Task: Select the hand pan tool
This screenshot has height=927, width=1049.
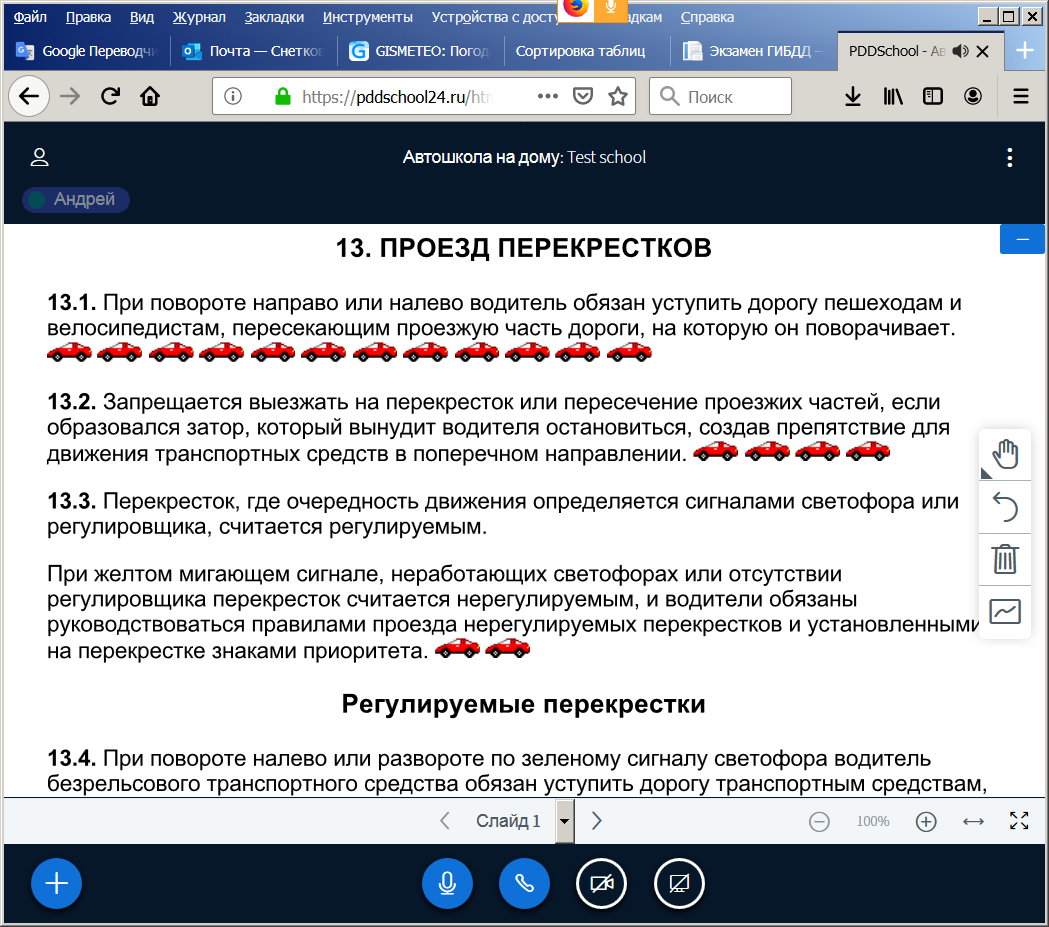Action: pos(1005,455)
